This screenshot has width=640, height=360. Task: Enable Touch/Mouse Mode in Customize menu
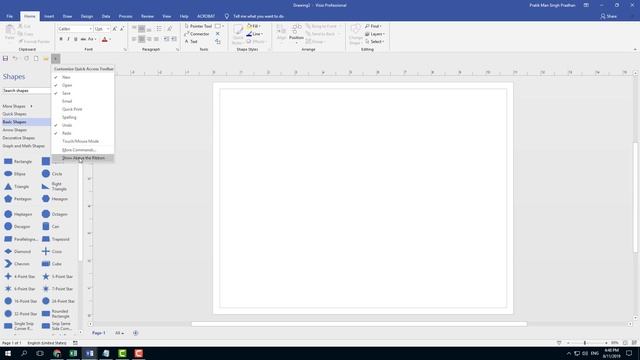[x=83, y=141]
